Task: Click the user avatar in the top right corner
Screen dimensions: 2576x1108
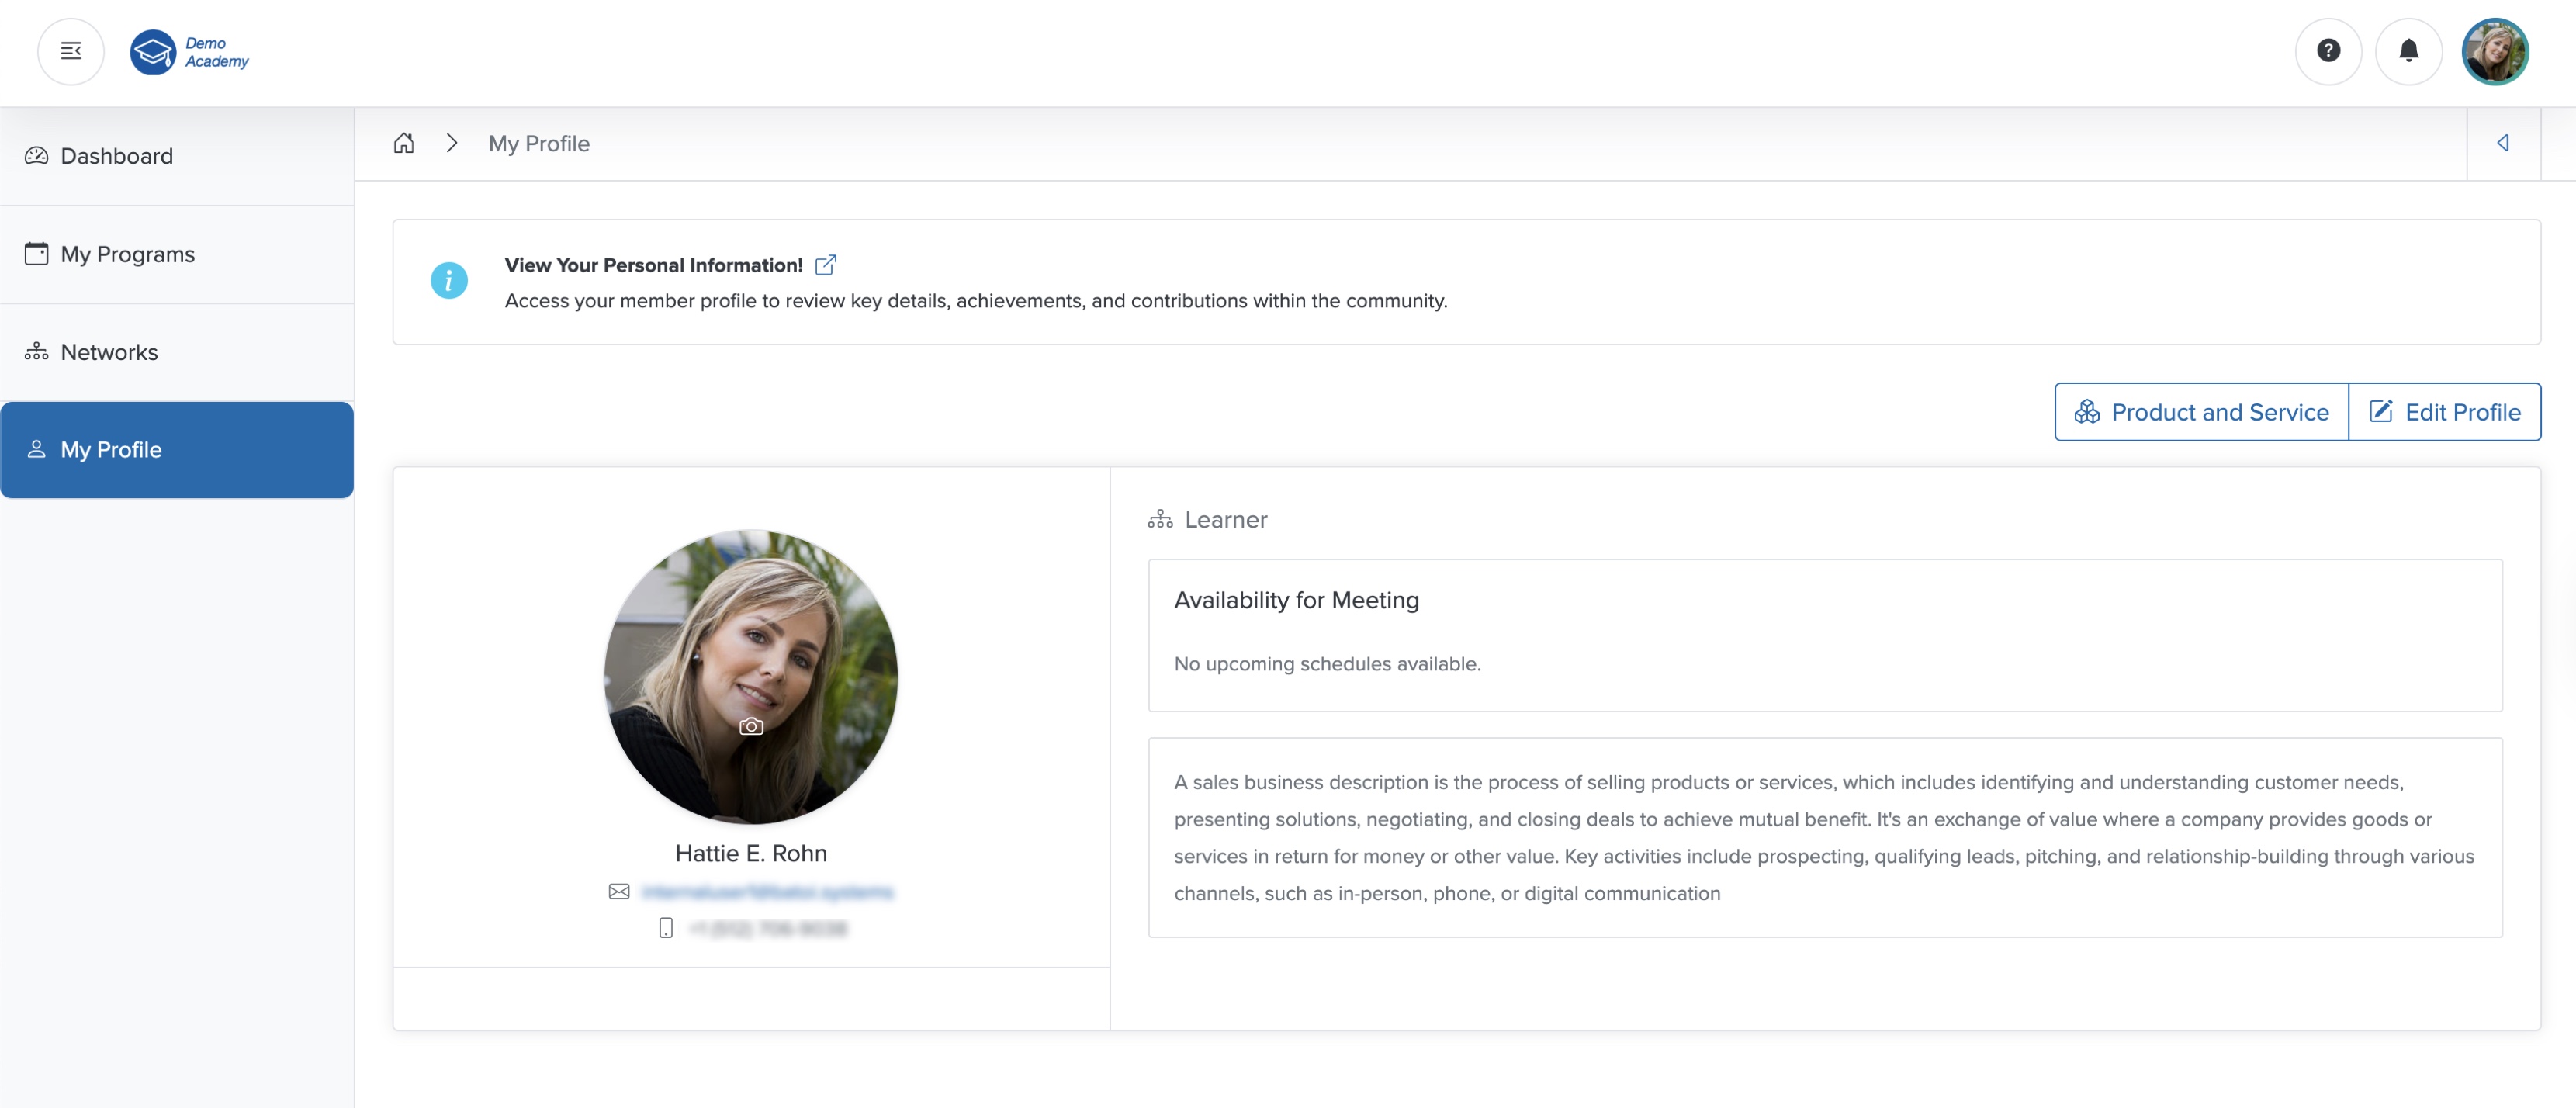Action: tap(2495, 51)
